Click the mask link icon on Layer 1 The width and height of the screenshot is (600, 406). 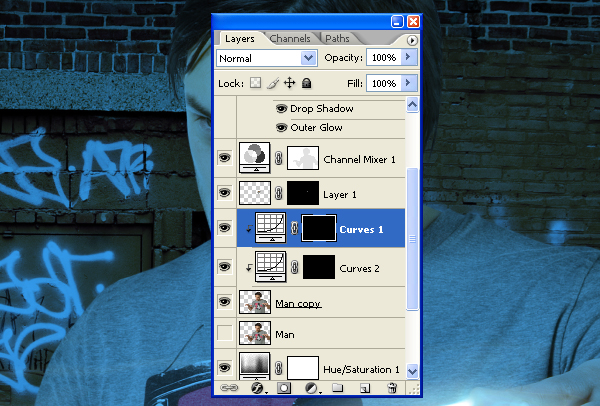tap(279, 193)
